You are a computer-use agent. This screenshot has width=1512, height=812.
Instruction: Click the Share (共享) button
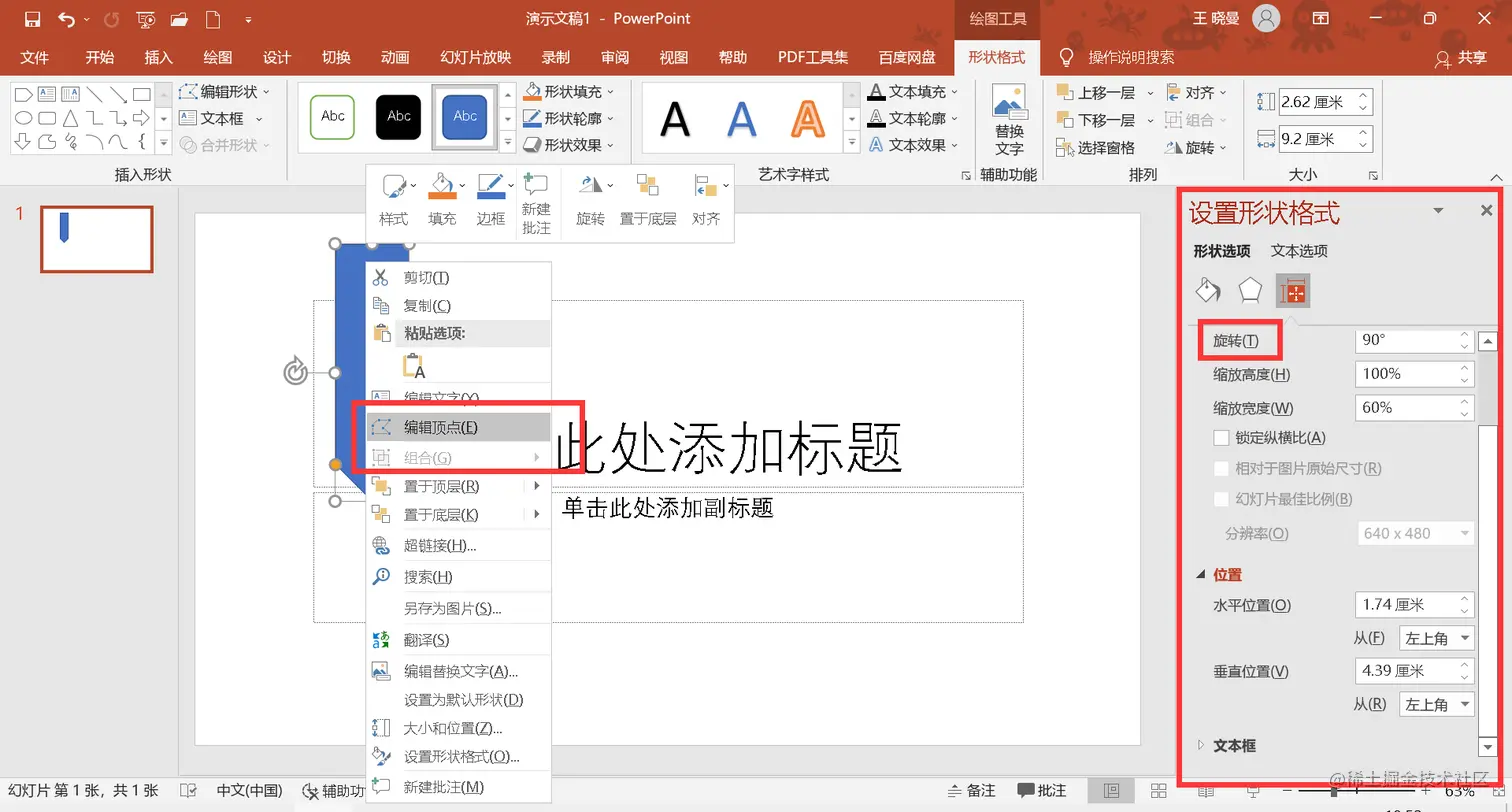tap(1461, 57)
